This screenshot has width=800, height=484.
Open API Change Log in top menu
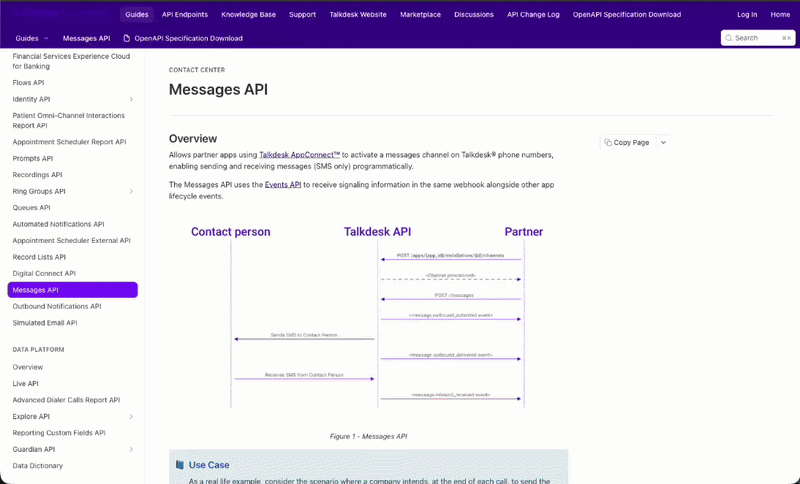pos(533,14)
